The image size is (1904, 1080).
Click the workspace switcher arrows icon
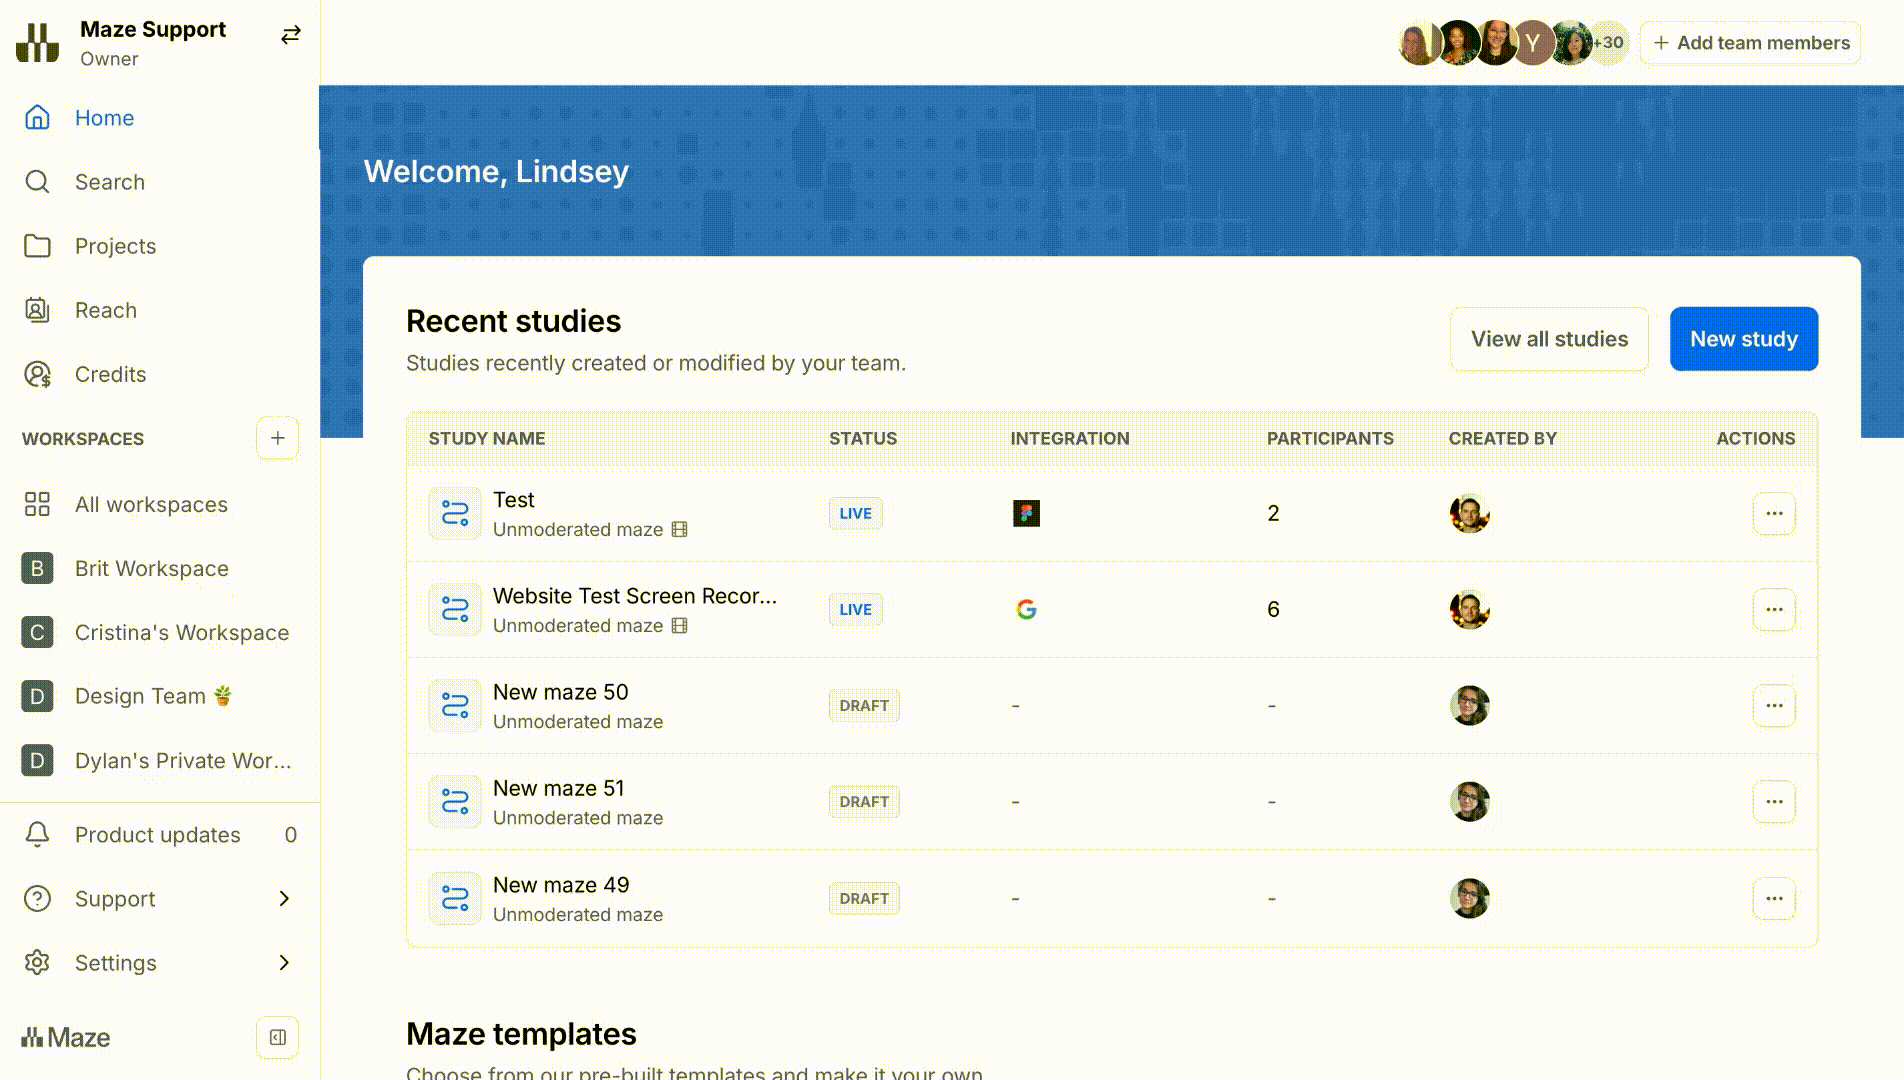[290, 36]
